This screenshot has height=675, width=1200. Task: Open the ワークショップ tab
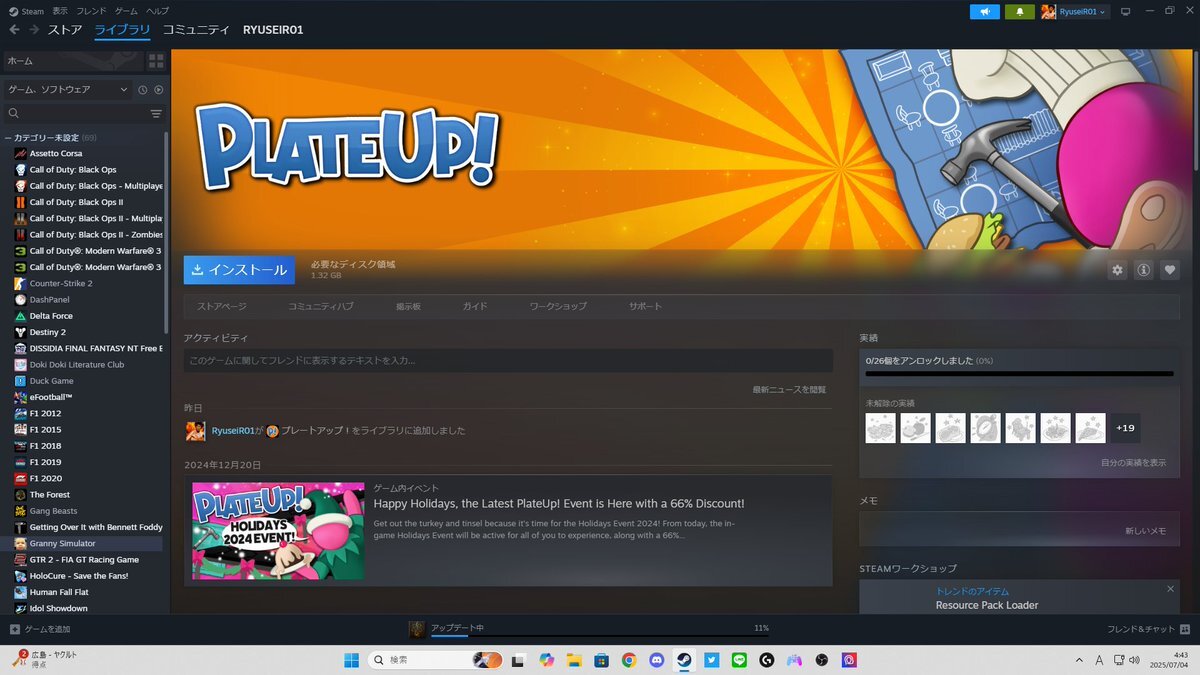[x=558, y=306]
